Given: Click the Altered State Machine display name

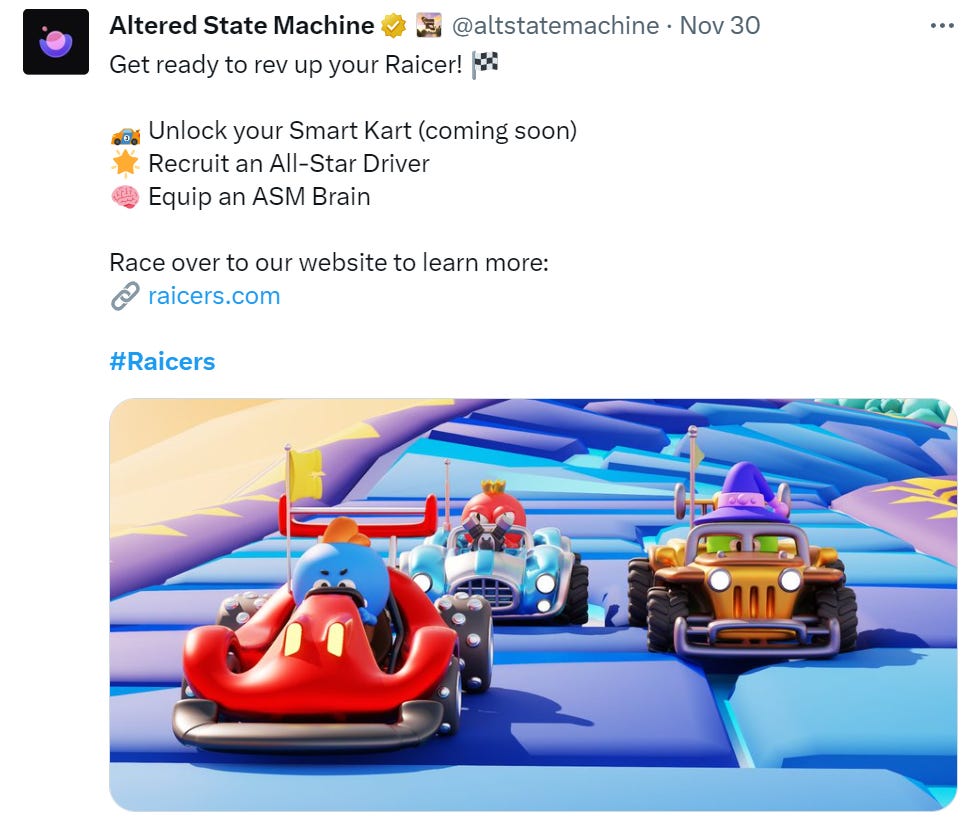Looking at the screenshot, I should click(x=242, y=26).
